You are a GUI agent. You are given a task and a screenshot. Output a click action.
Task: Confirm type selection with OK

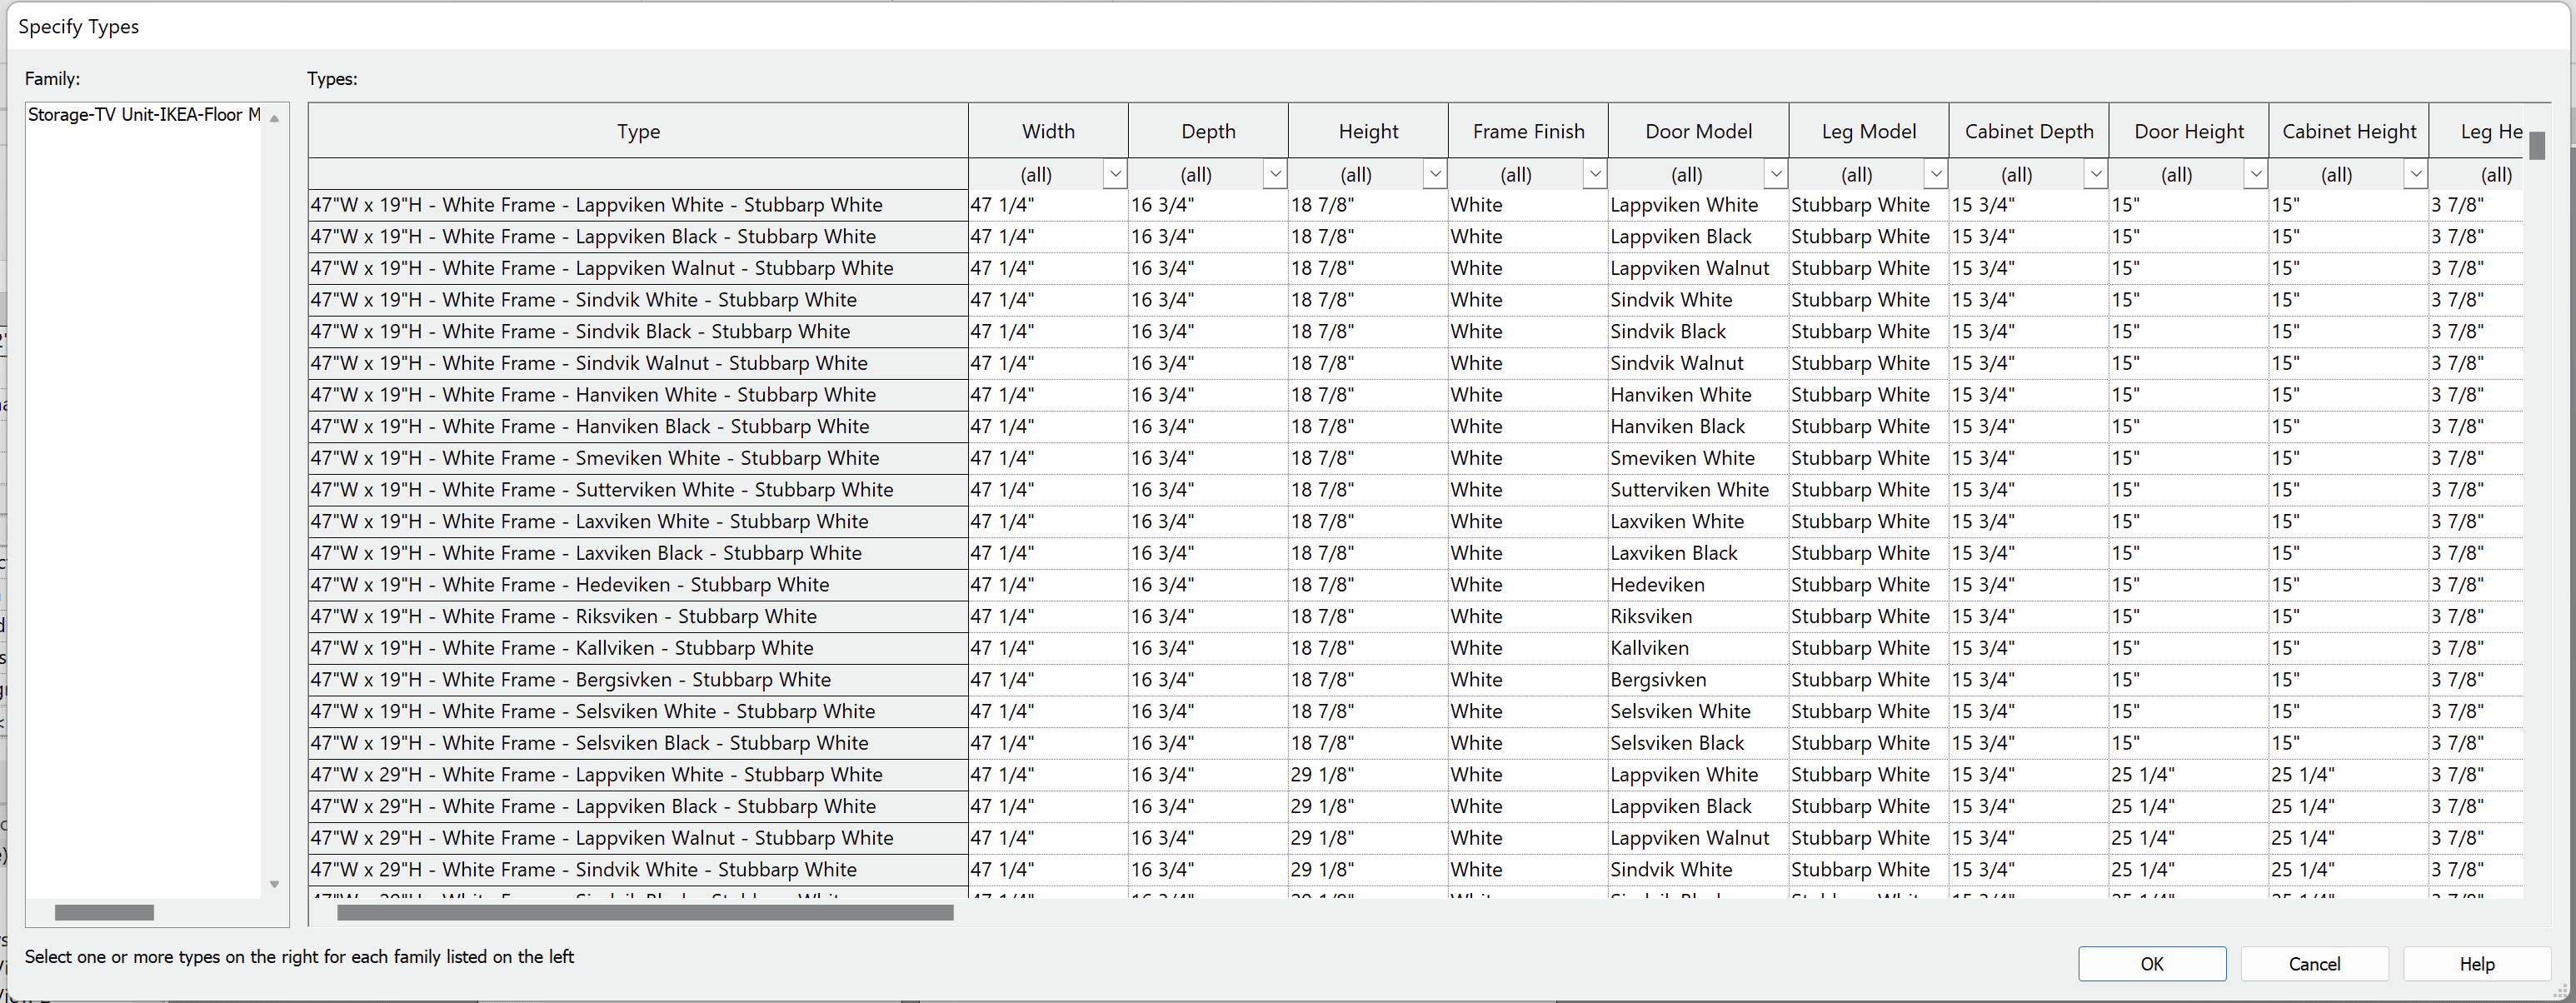2152,963
